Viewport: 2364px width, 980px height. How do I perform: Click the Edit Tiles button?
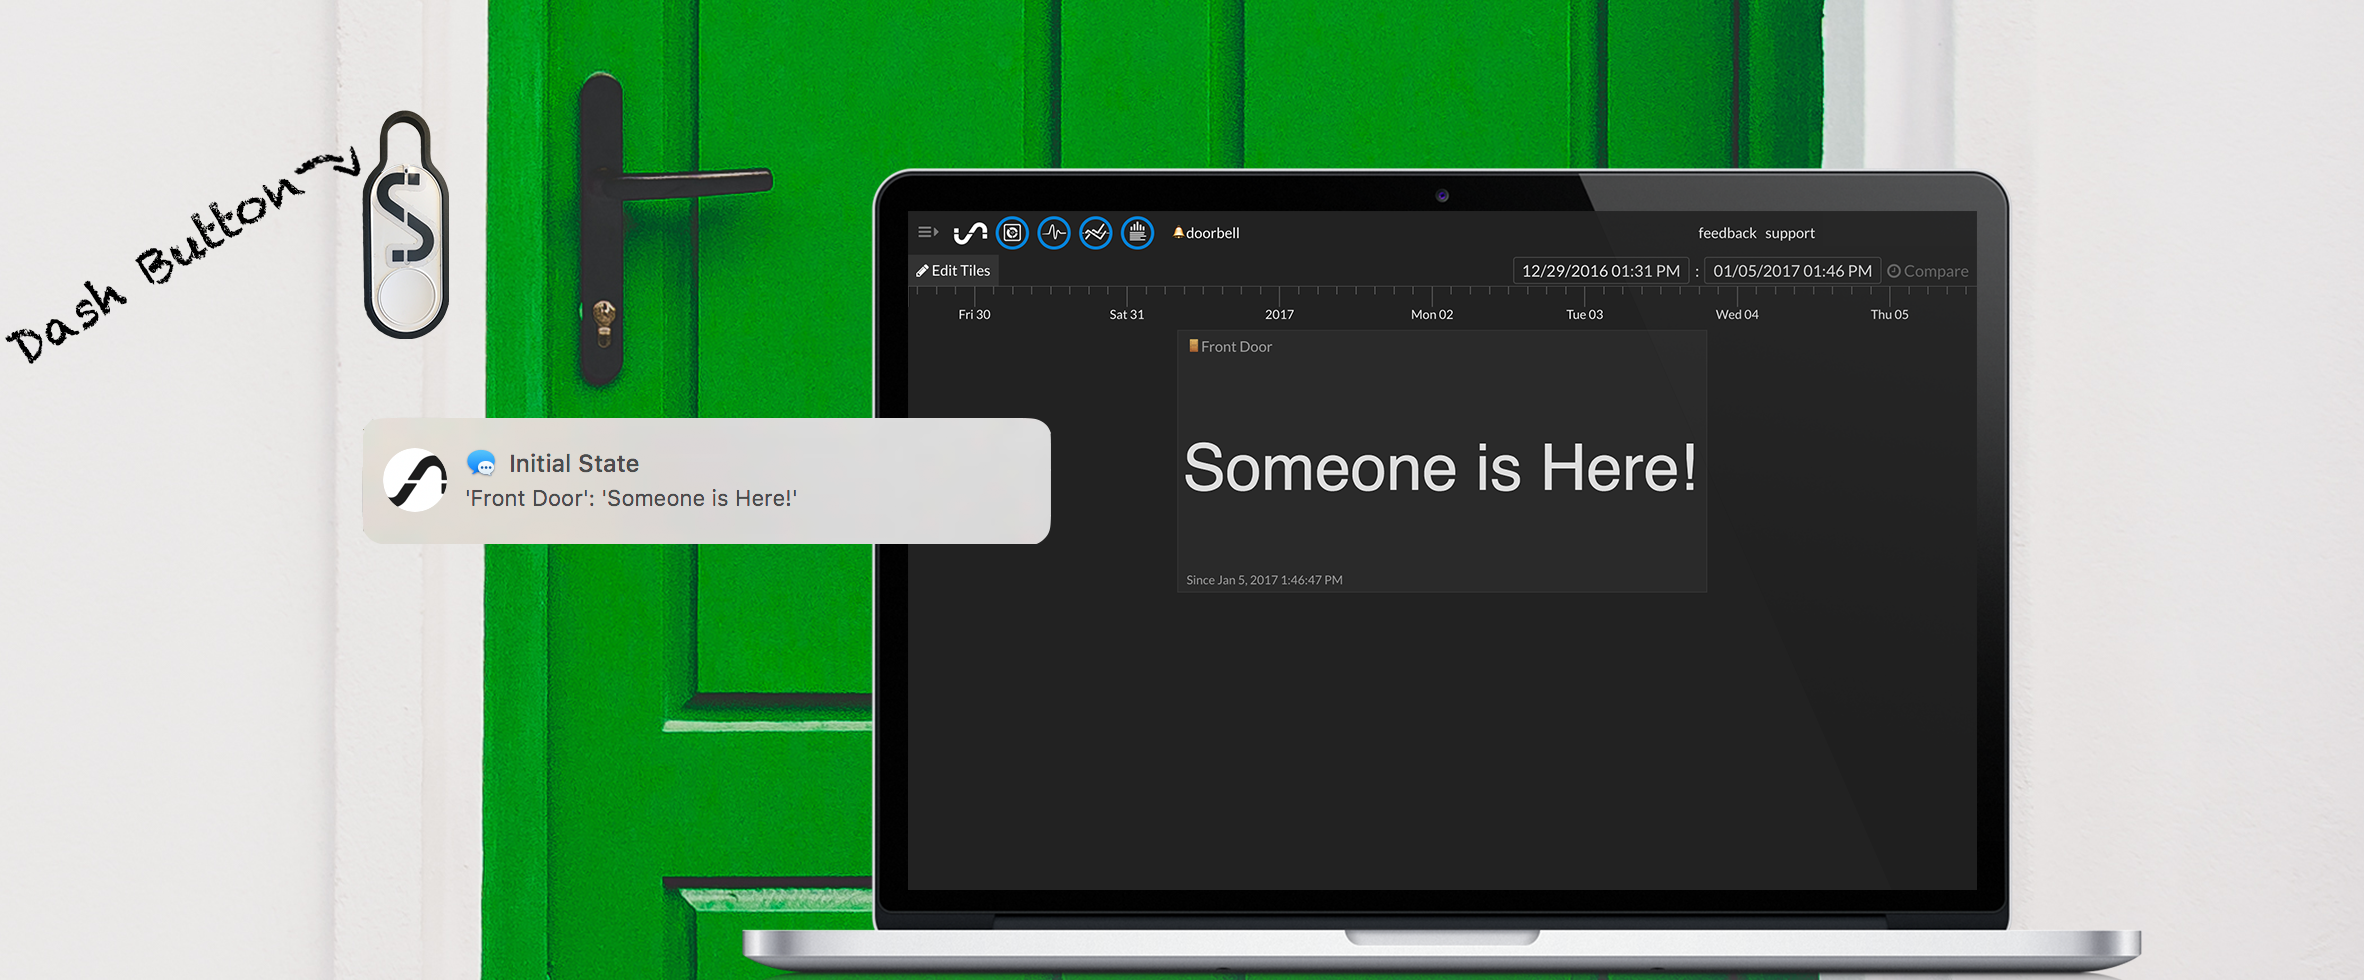[953, 270]
